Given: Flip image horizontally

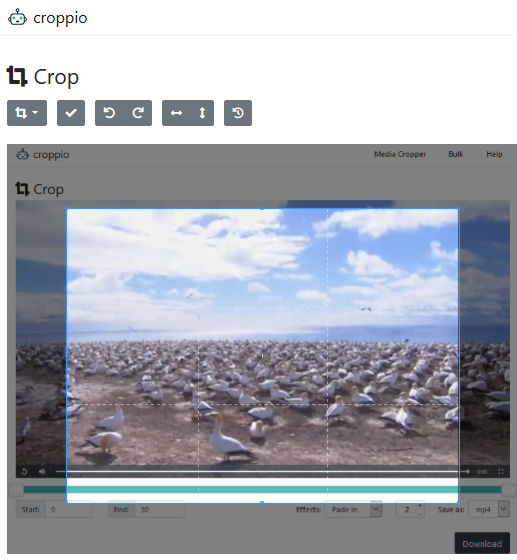Looking at the screenshot, I should click(x=176, y=113).
